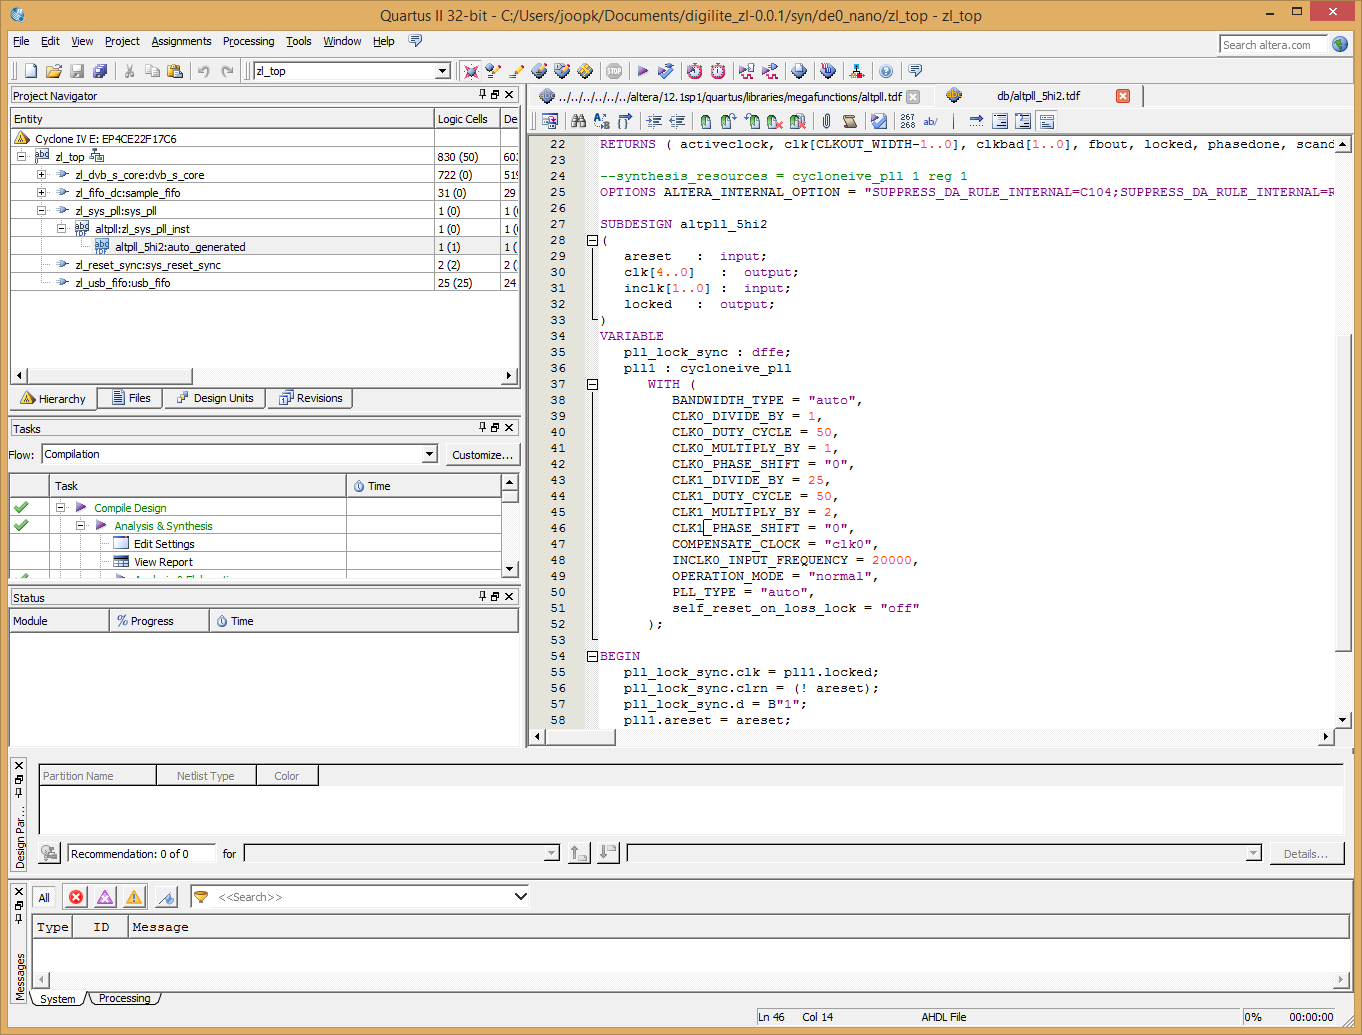1362x1035 pixels.
Task: Click the Customize... button
Action: pos(482,454)
